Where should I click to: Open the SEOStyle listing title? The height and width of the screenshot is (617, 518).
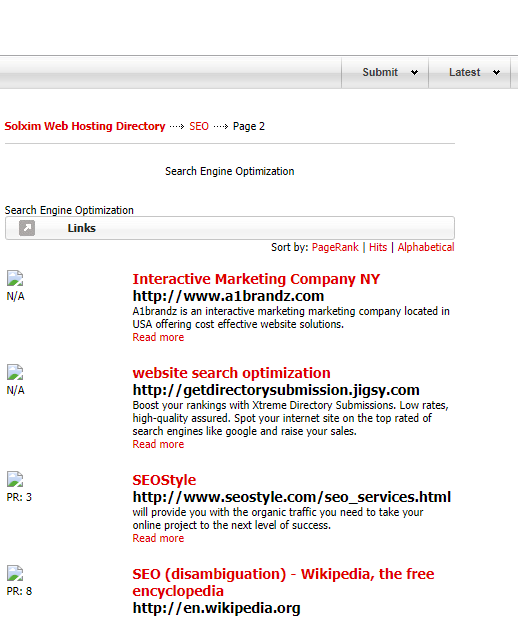pos(164,480)
